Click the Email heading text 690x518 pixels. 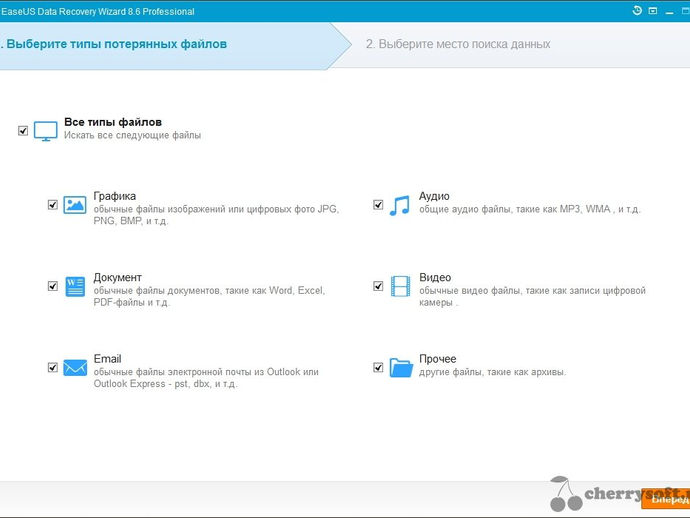coord(107,359)
